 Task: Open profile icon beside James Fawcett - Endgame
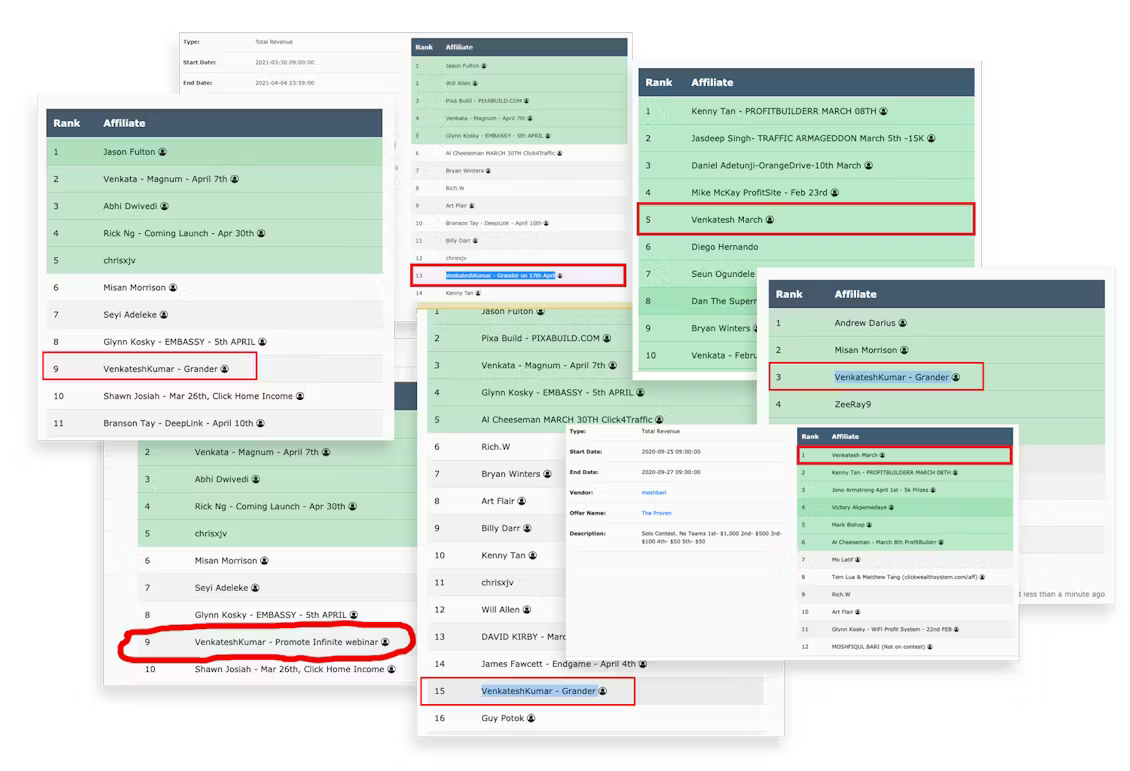tap(643, 664)
